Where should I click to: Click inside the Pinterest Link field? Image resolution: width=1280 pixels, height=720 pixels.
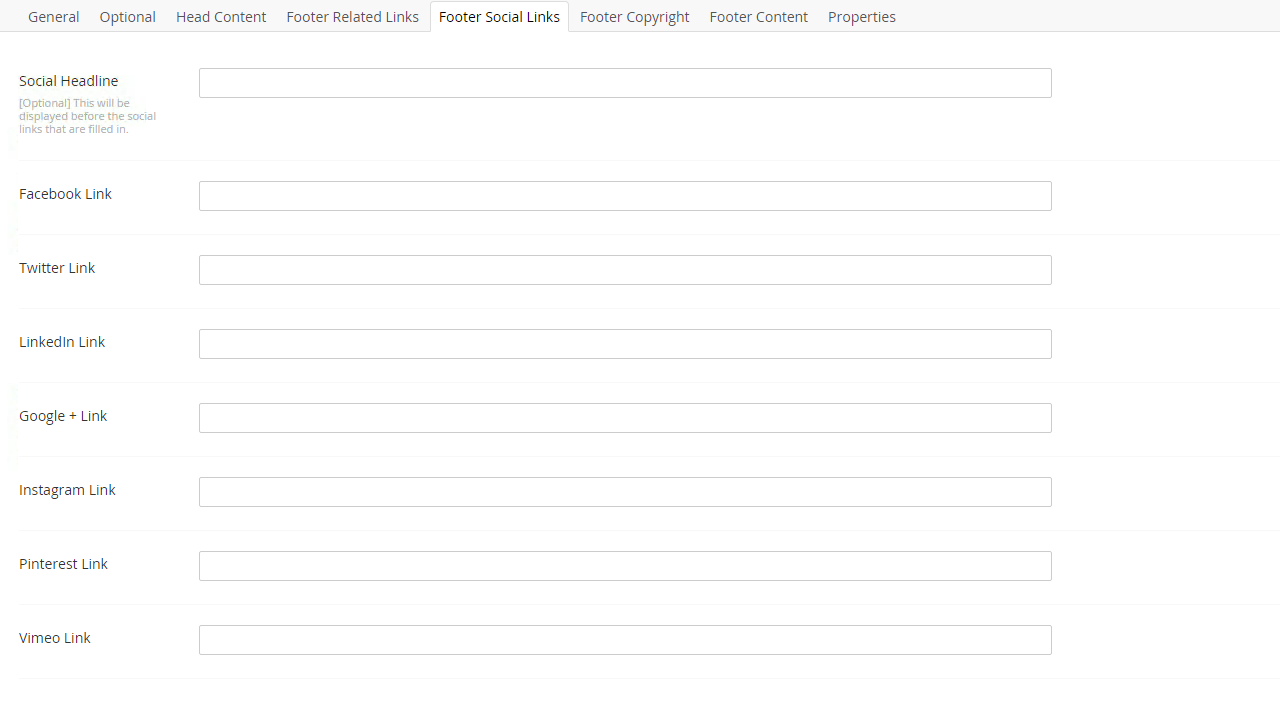pyautogui.click(x=625, y=566)
